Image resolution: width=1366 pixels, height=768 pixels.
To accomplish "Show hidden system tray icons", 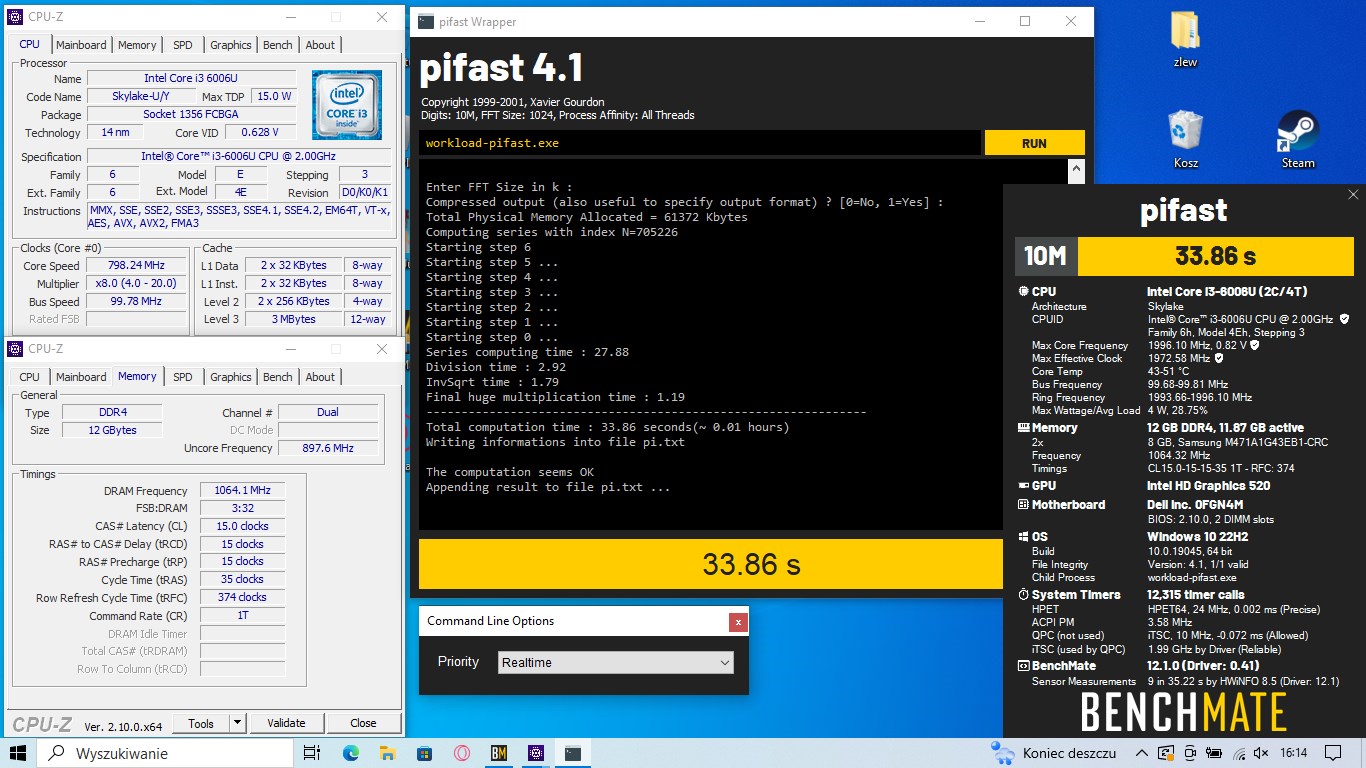I will [x=1142, y=753].
